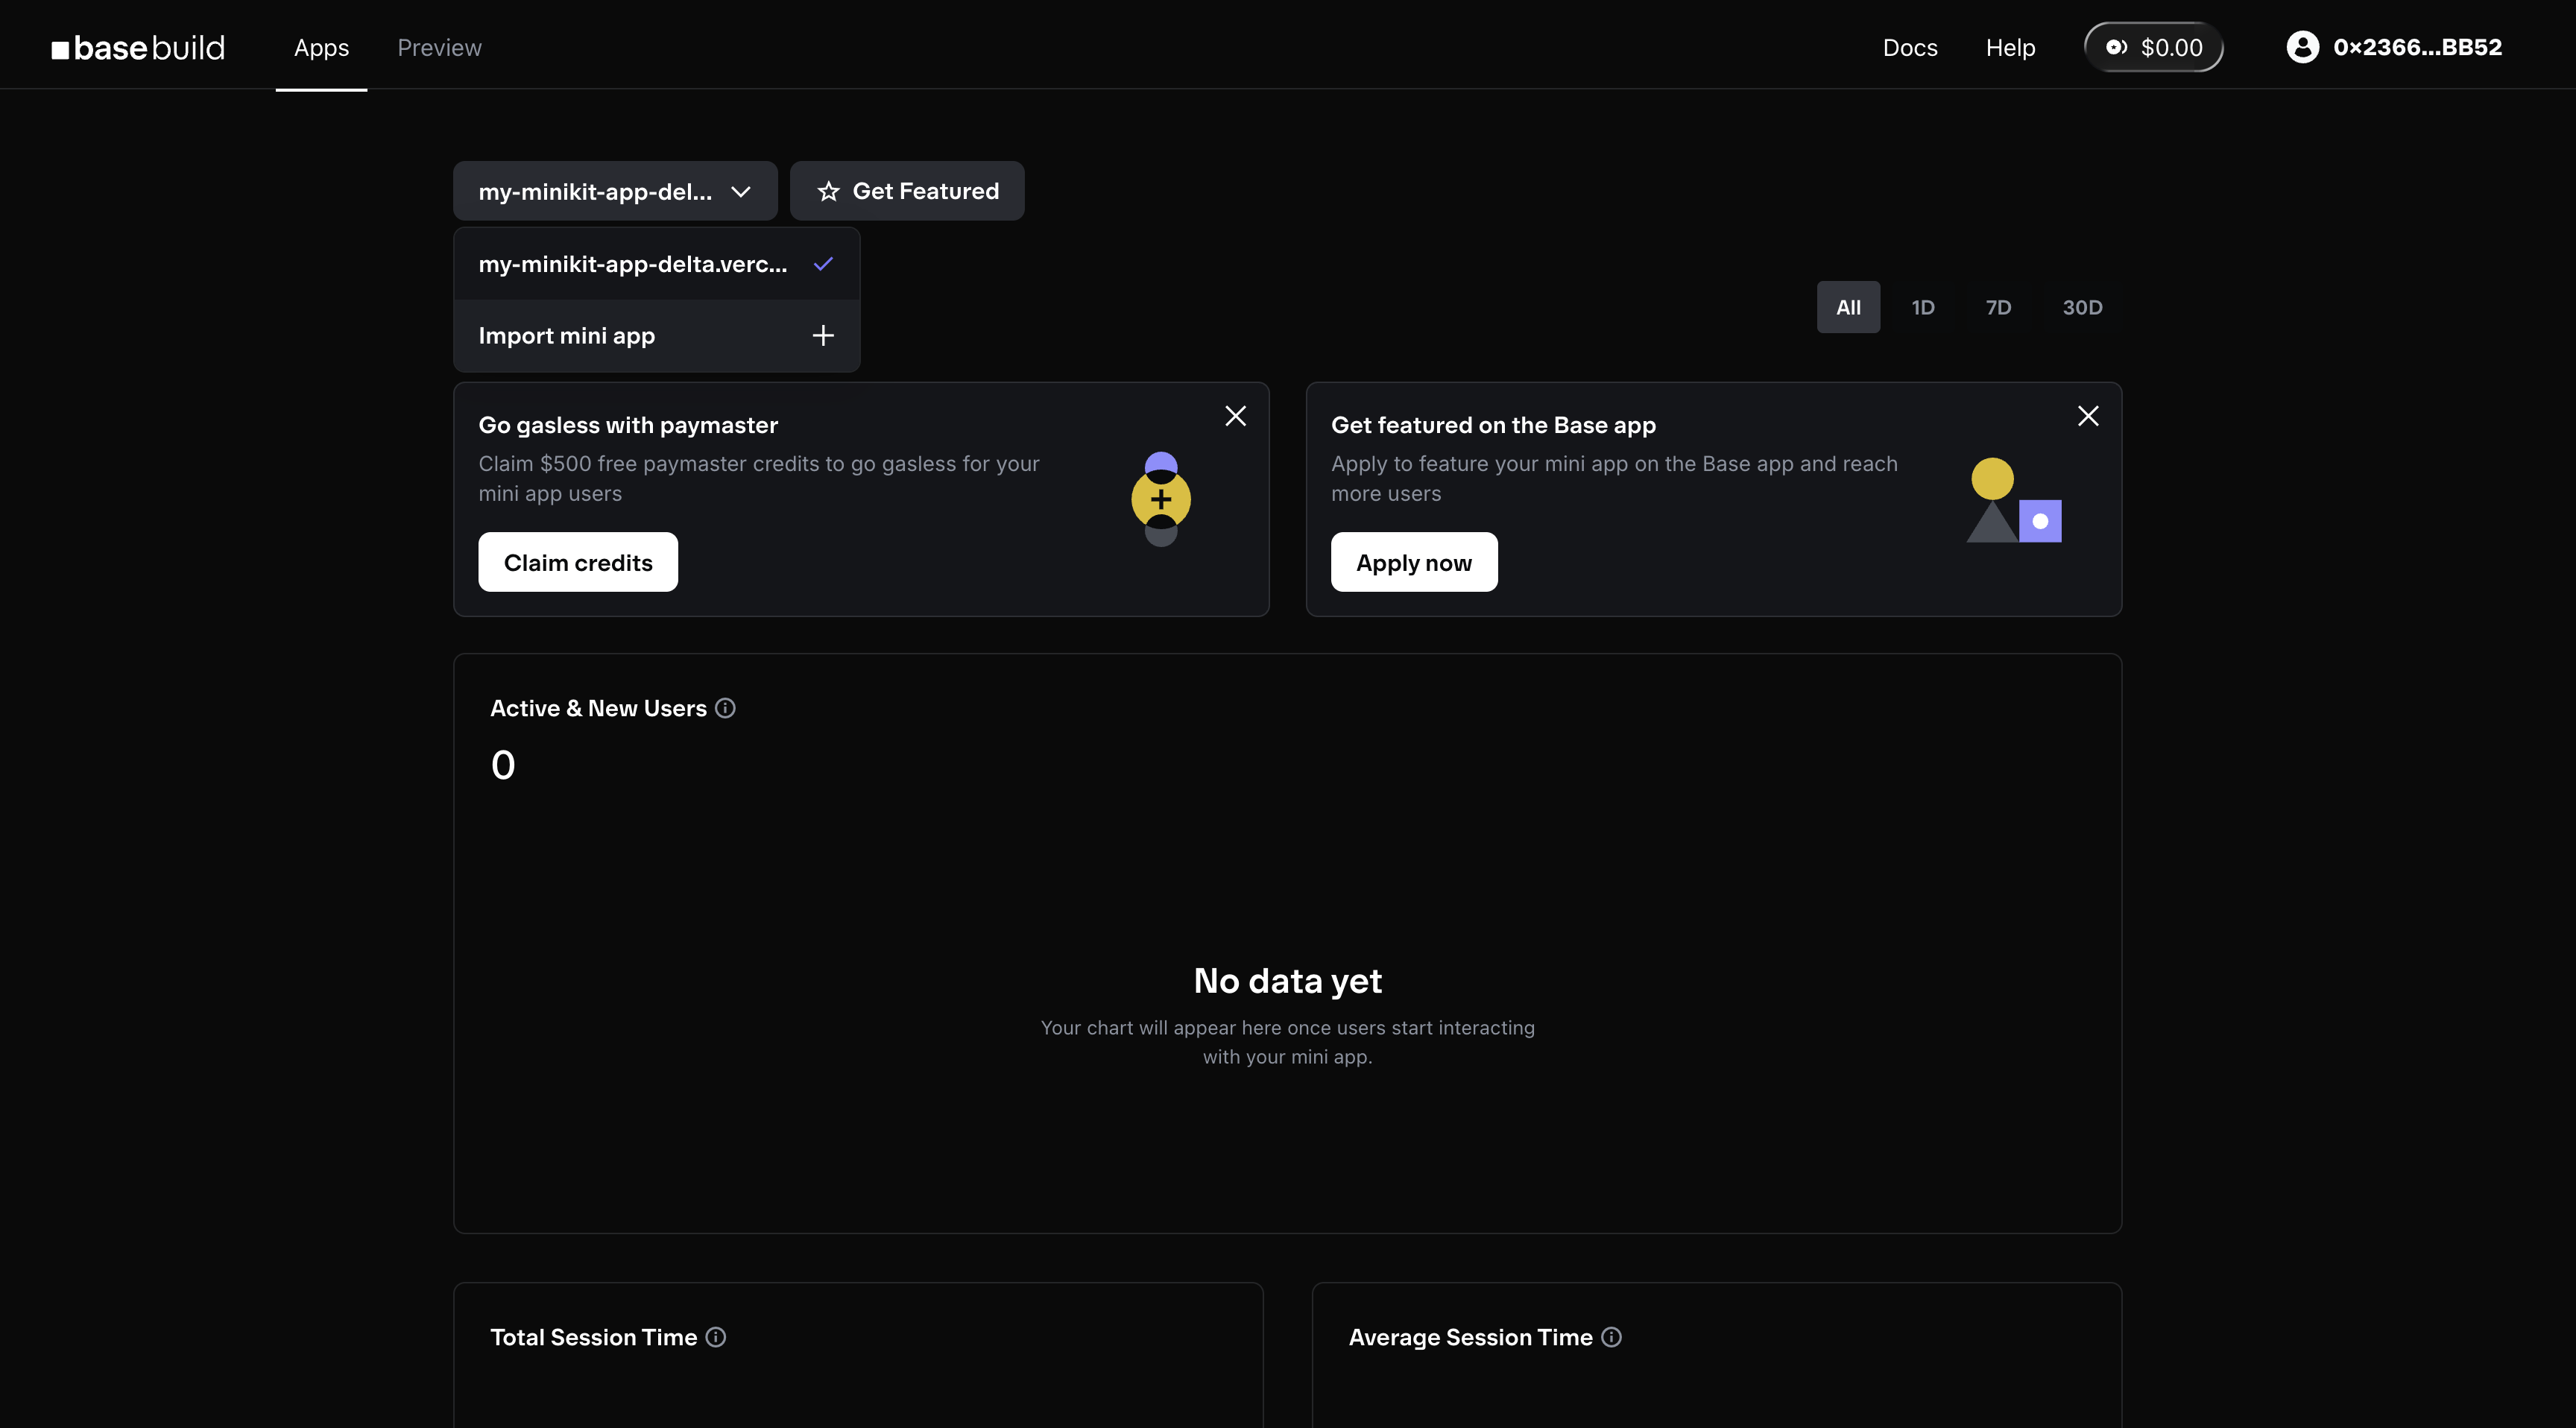Image resolution: width=2576 pixels, height=1428 pixels.
Task: Close the Get featured on Base card
Action: [x=2088, y=416]
